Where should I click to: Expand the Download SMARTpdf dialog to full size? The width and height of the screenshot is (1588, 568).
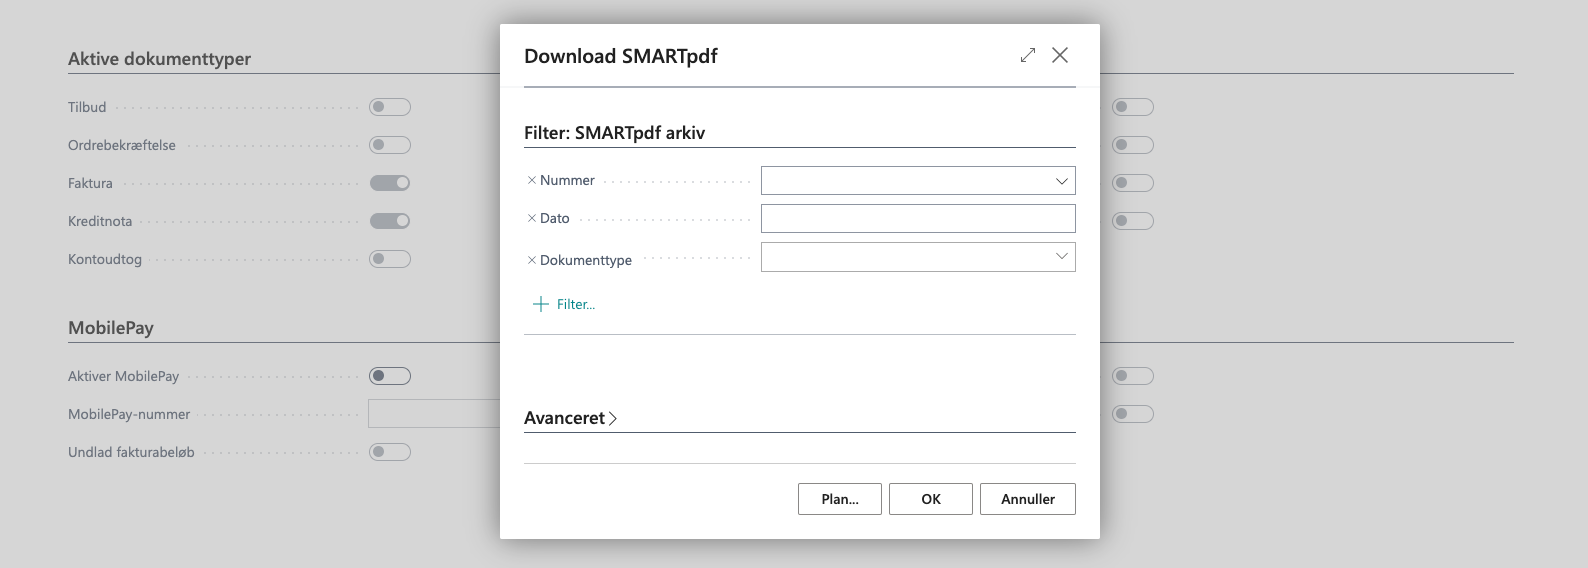pyautogui.click(x=1028, y=55)
